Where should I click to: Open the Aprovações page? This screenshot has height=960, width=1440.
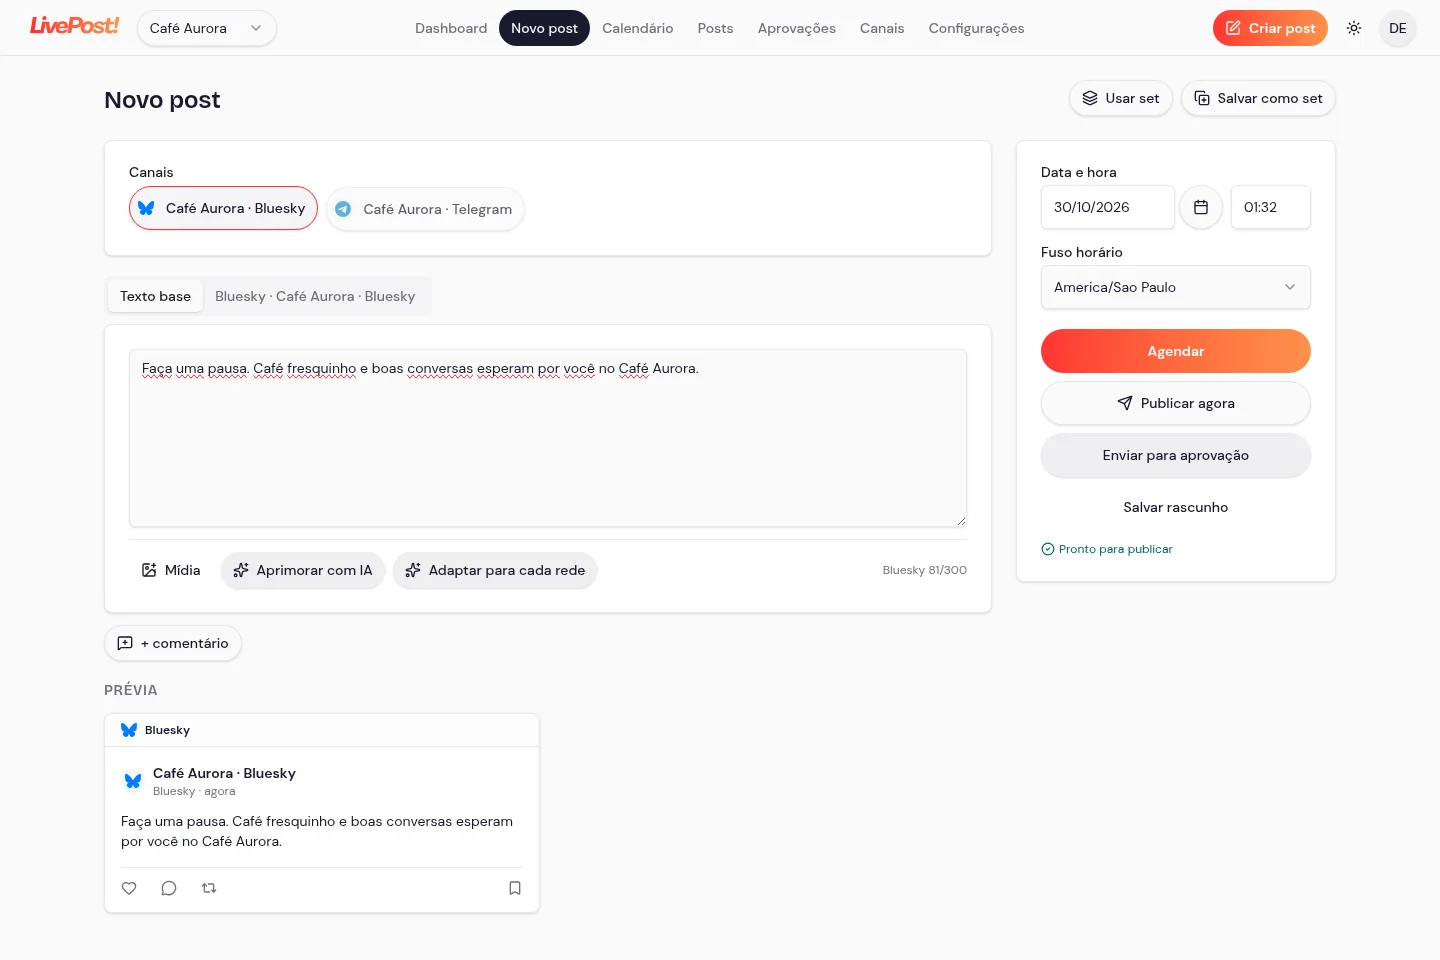[797, 28]
